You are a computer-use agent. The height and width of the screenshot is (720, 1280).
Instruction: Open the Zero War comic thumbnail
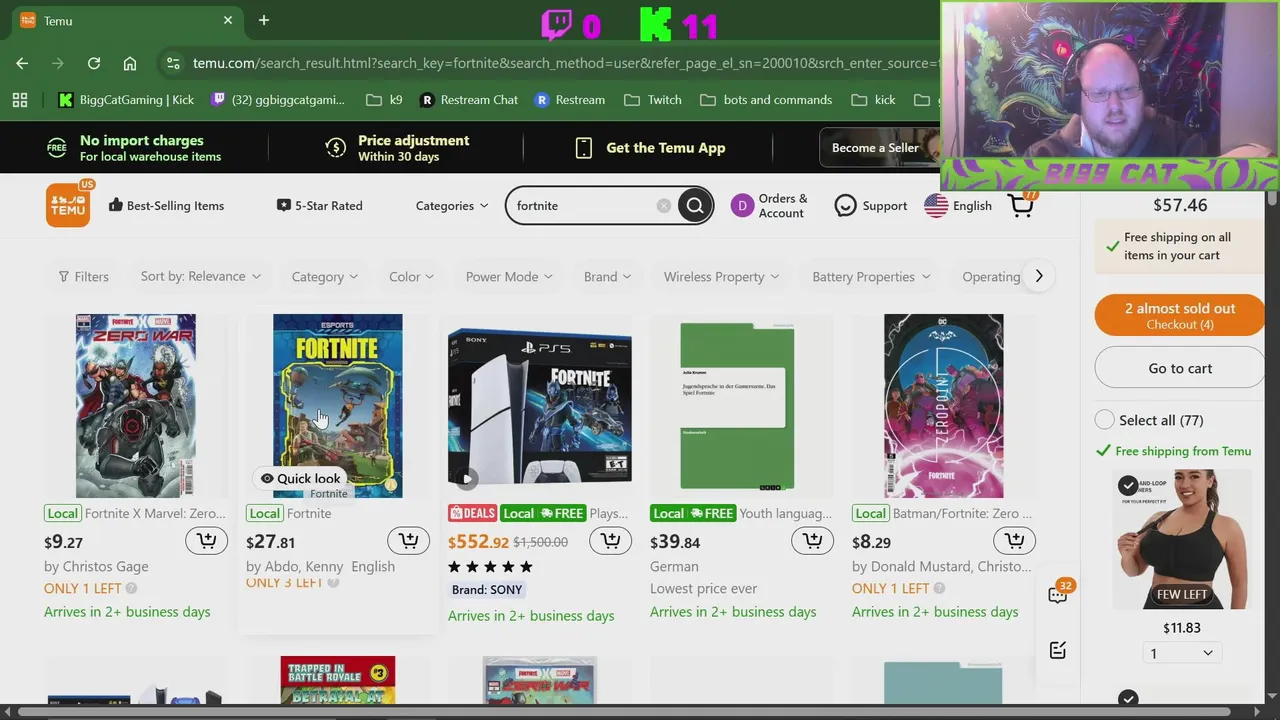click(x=136, y=405)
